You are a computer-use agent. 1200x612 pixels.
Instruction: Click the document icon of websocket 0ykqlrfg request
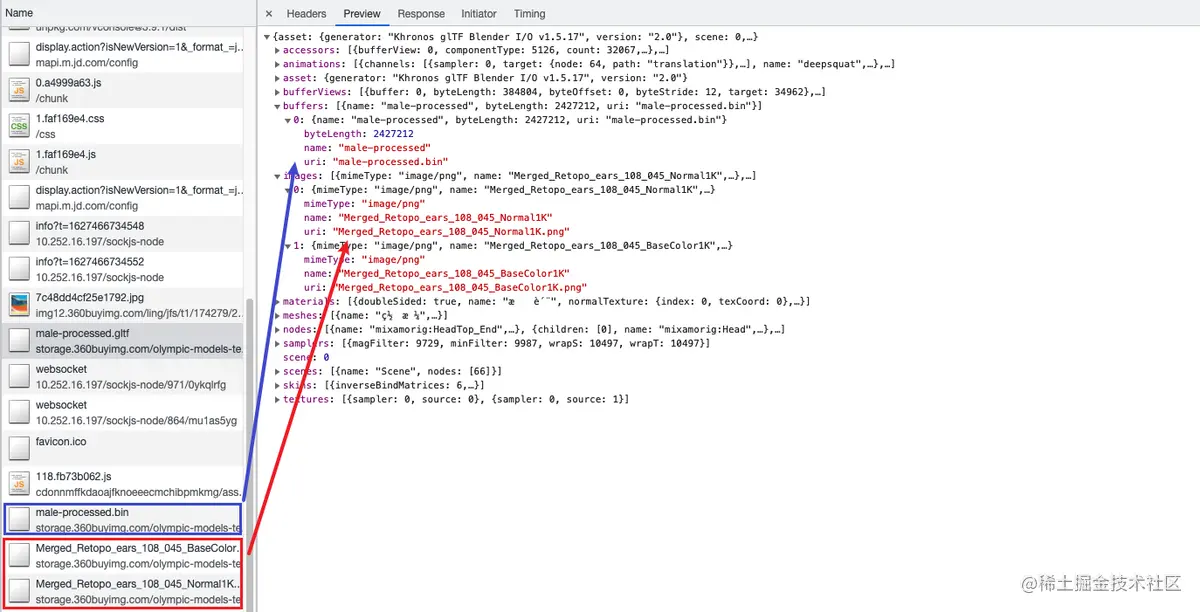pos(19,376)
